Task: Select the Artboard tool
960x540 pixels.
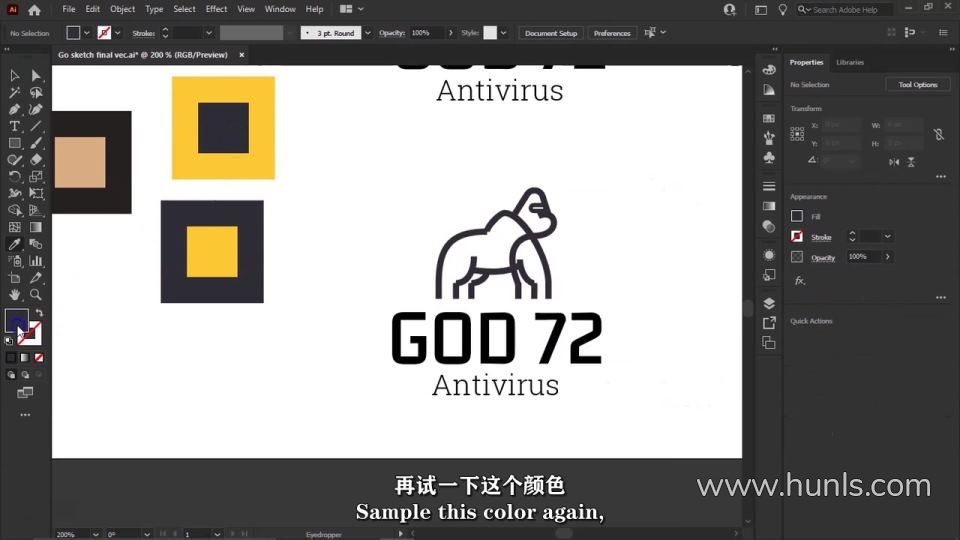Action: (15, 277)
